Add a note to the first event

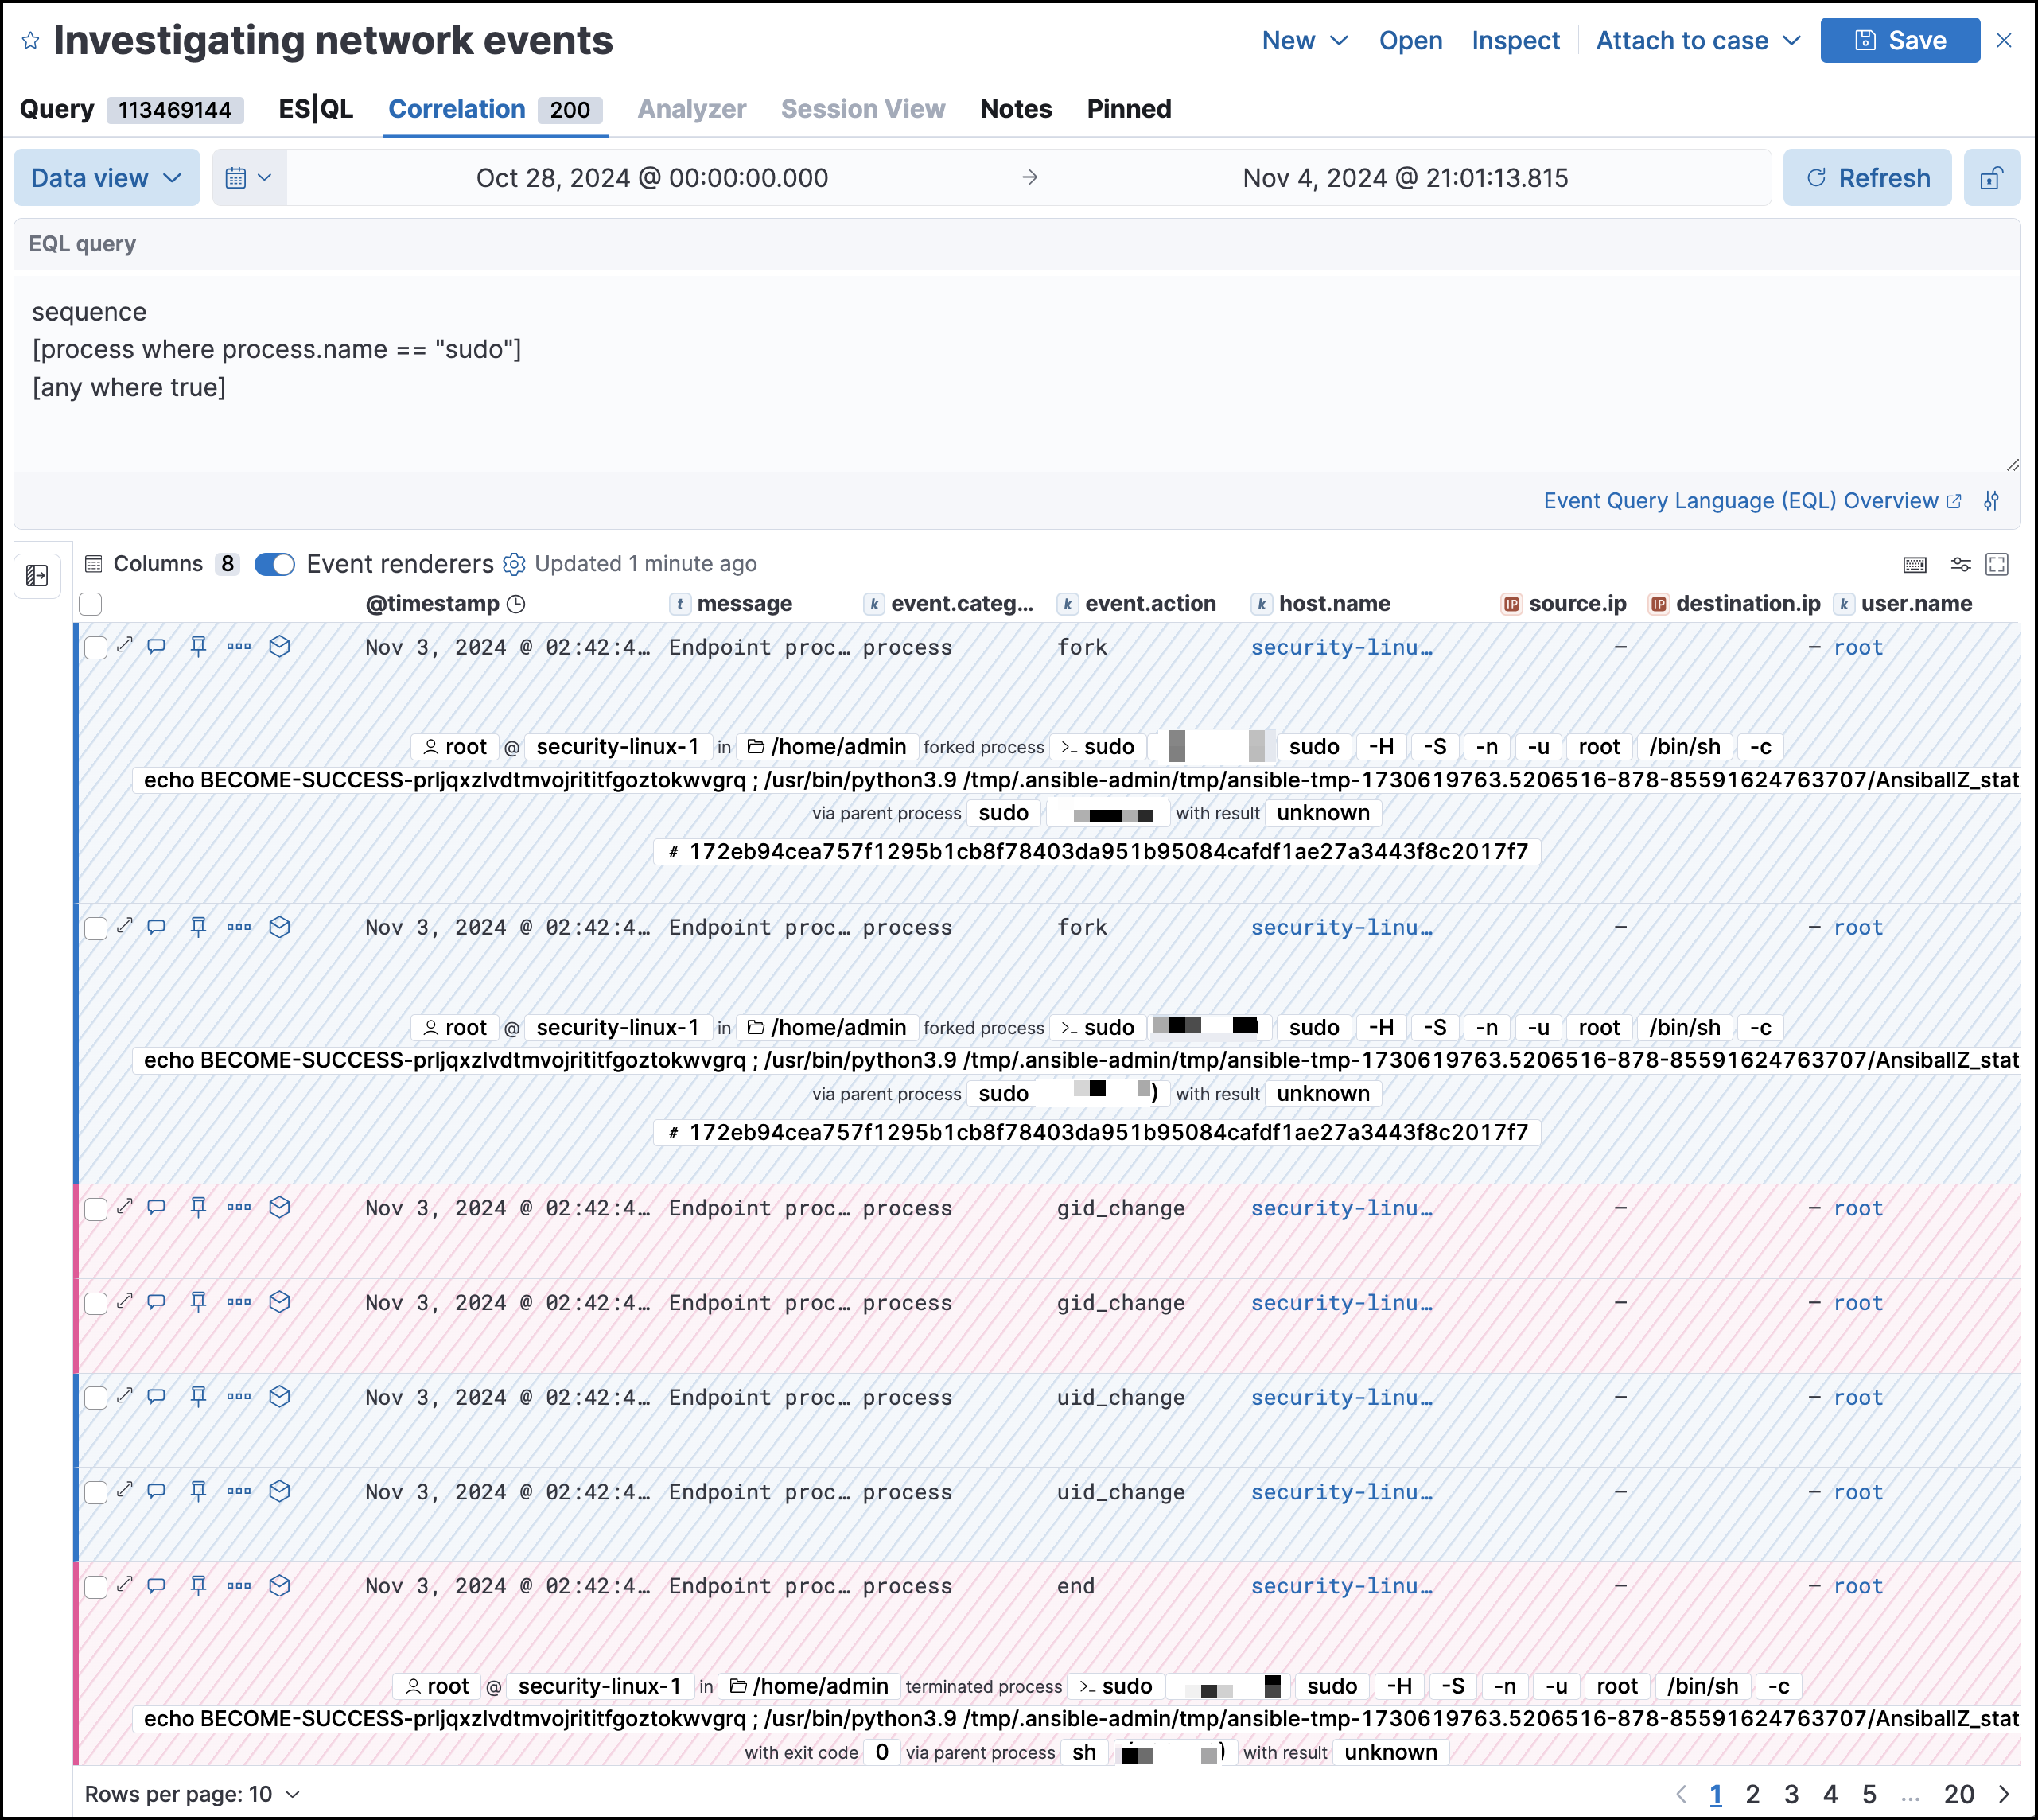155,647
